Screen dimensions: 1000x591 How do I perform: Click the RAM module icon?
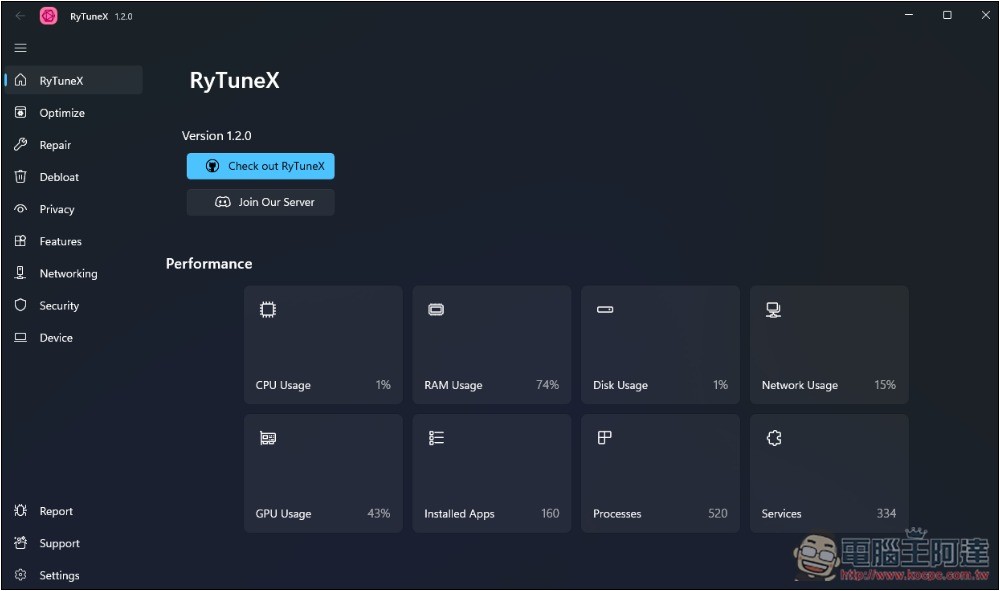(436, 310)
